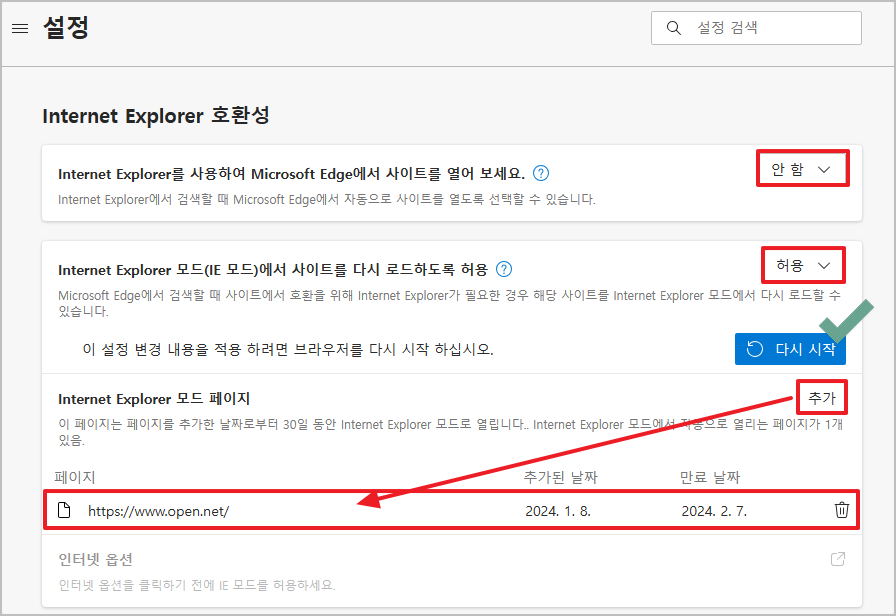Delete the https://www.open.net/ entry with trash icon
The width and height of the screenshot is (896, 616).
[841, 510]
